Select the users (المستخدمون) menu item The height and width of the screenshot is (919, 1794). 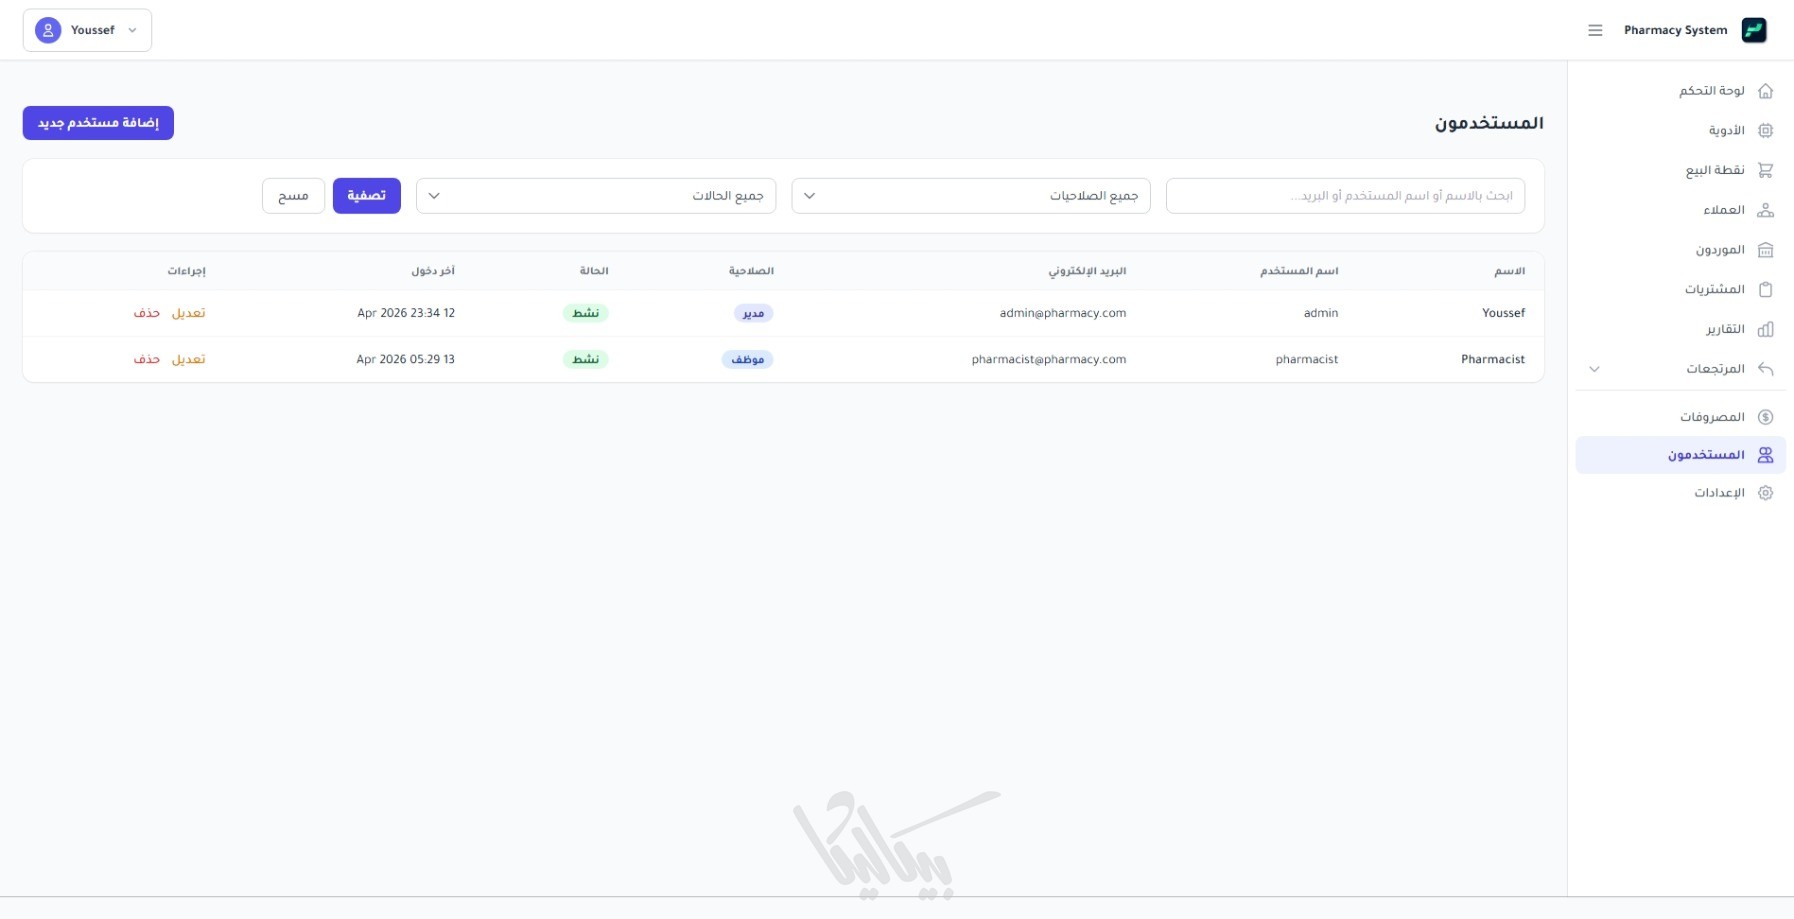pos(1706,455)
